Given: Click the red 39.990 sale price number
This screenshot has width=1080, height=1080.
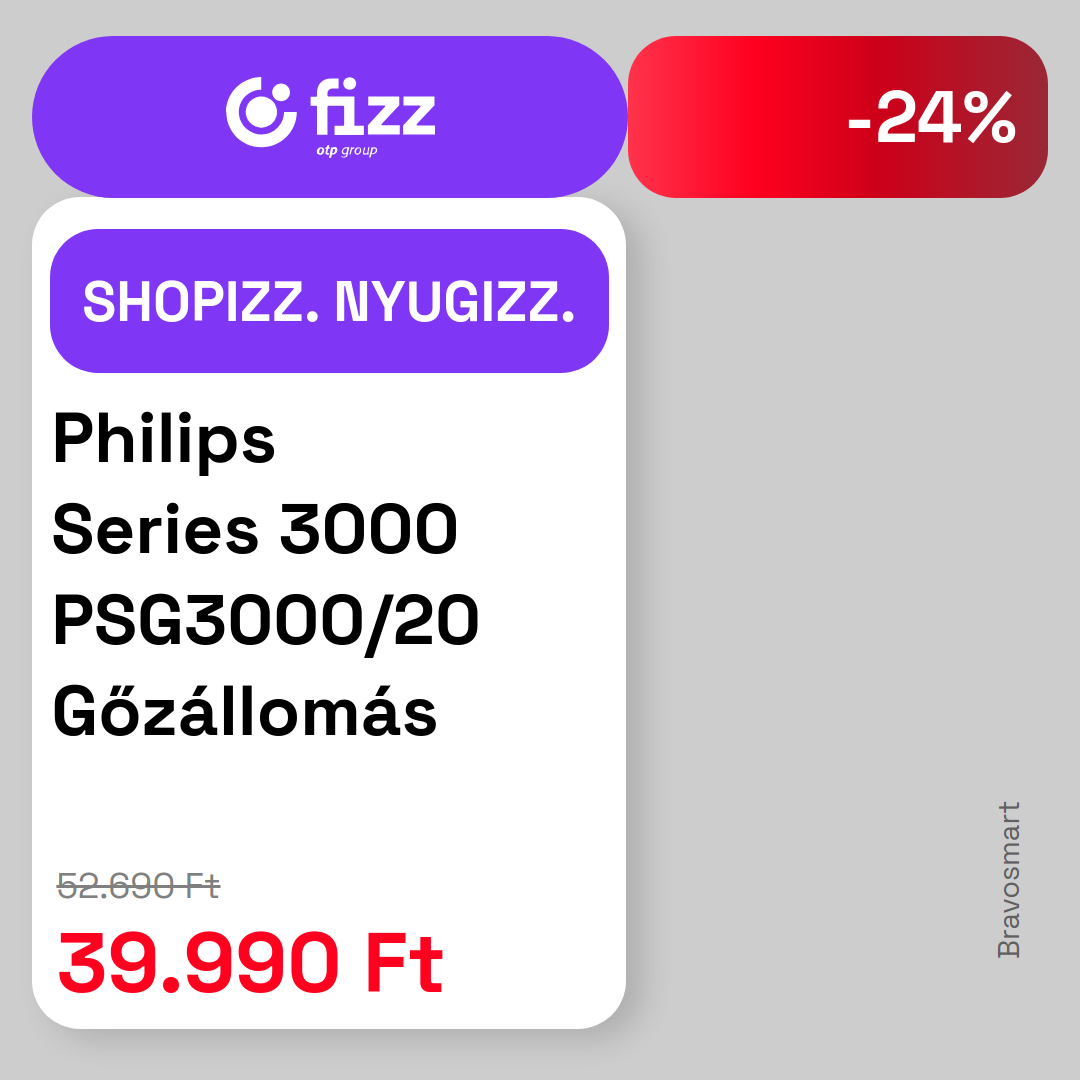Looking at the screenshot, I should (198, 962).
